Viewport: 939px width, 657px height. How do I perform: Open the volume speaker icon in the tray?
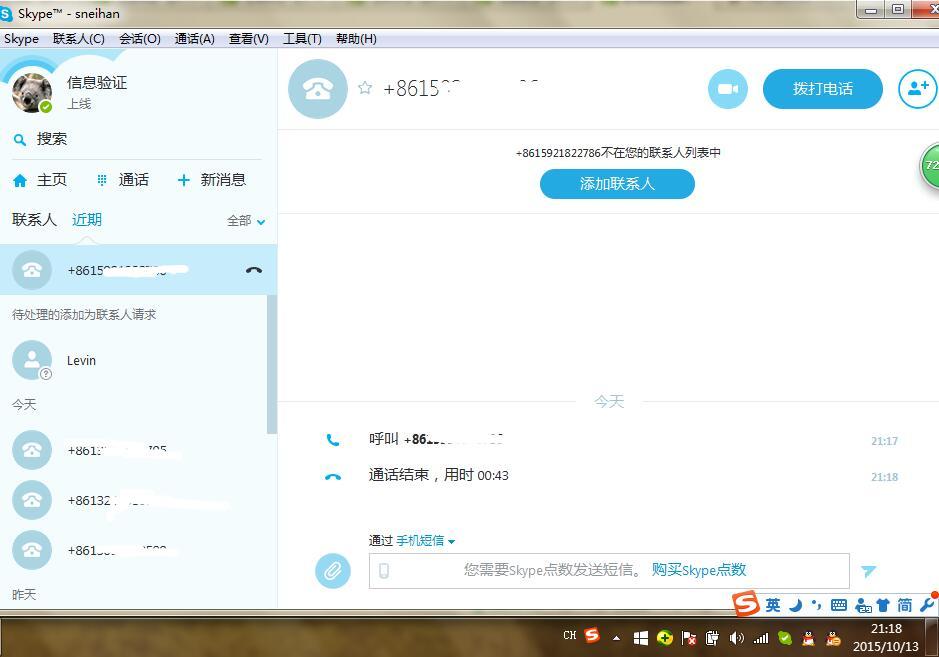[736, 638]
